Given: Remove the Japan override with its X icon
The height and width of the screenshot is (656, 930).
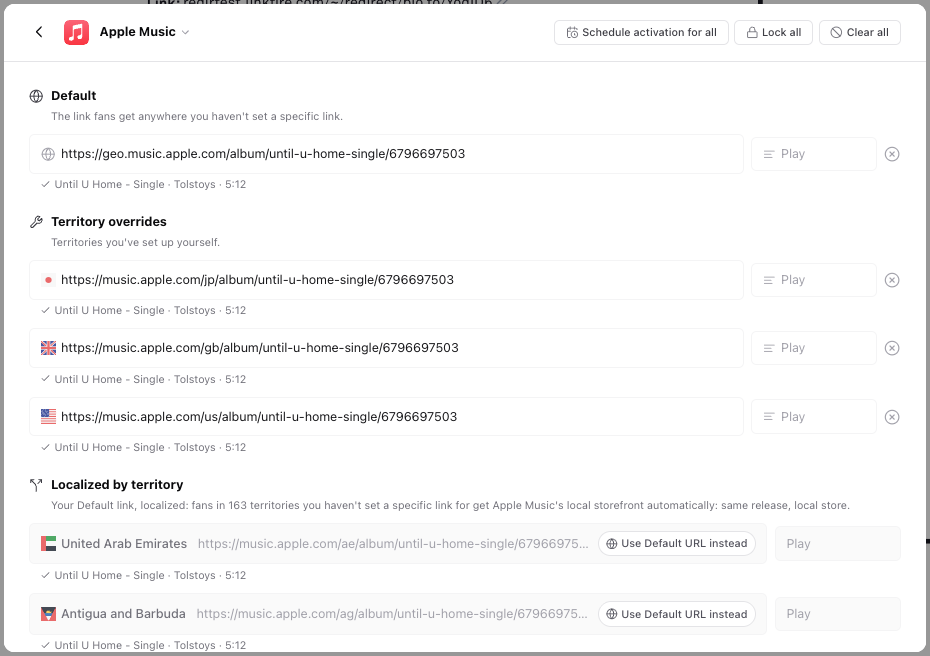Looking at the screenshot, I should [x=892, y=280].
